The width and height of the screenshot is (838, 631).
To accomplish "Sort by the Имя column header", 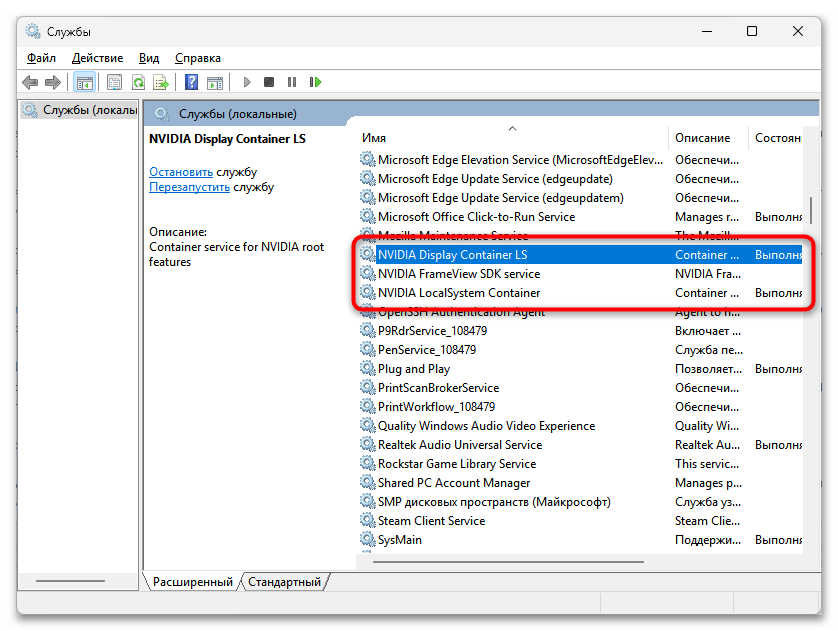I will tap(512, 138).
